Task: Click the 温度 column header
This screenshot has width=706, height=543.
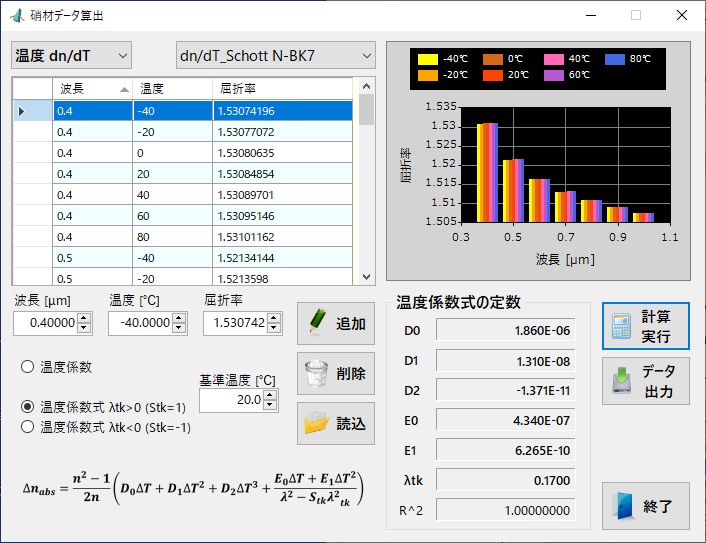Action: pyautogui.click(x=172, y=89)
